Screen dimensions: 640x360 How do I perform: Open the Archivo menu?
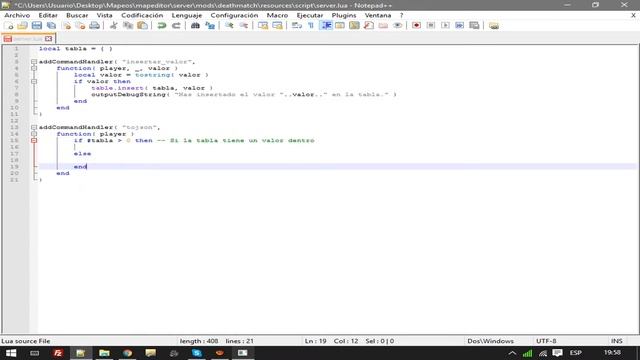(17, 15)
